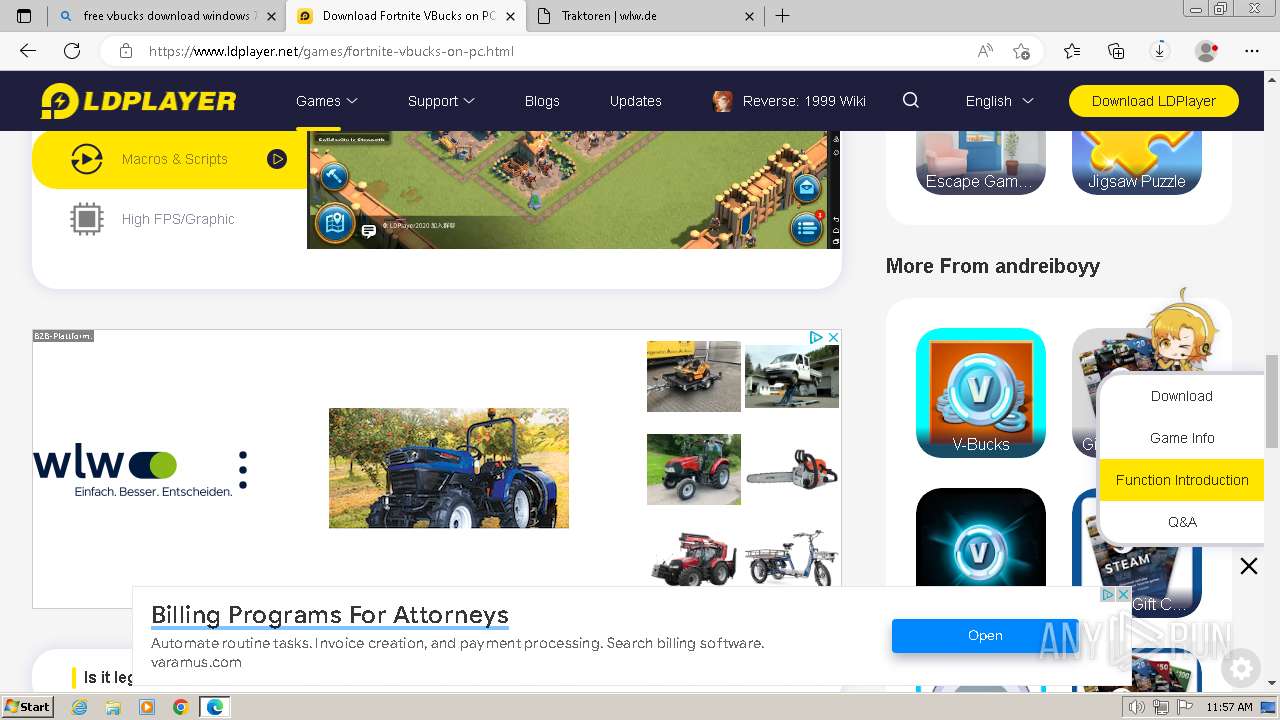Click the Edge taskbar icon

(215, 707)
